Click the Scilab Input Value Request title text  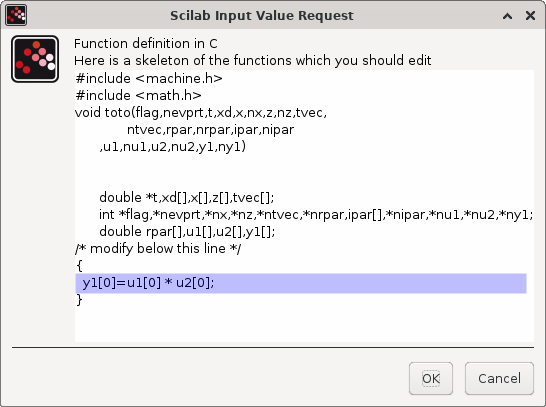pyautogui.click(x=262, y=16)
